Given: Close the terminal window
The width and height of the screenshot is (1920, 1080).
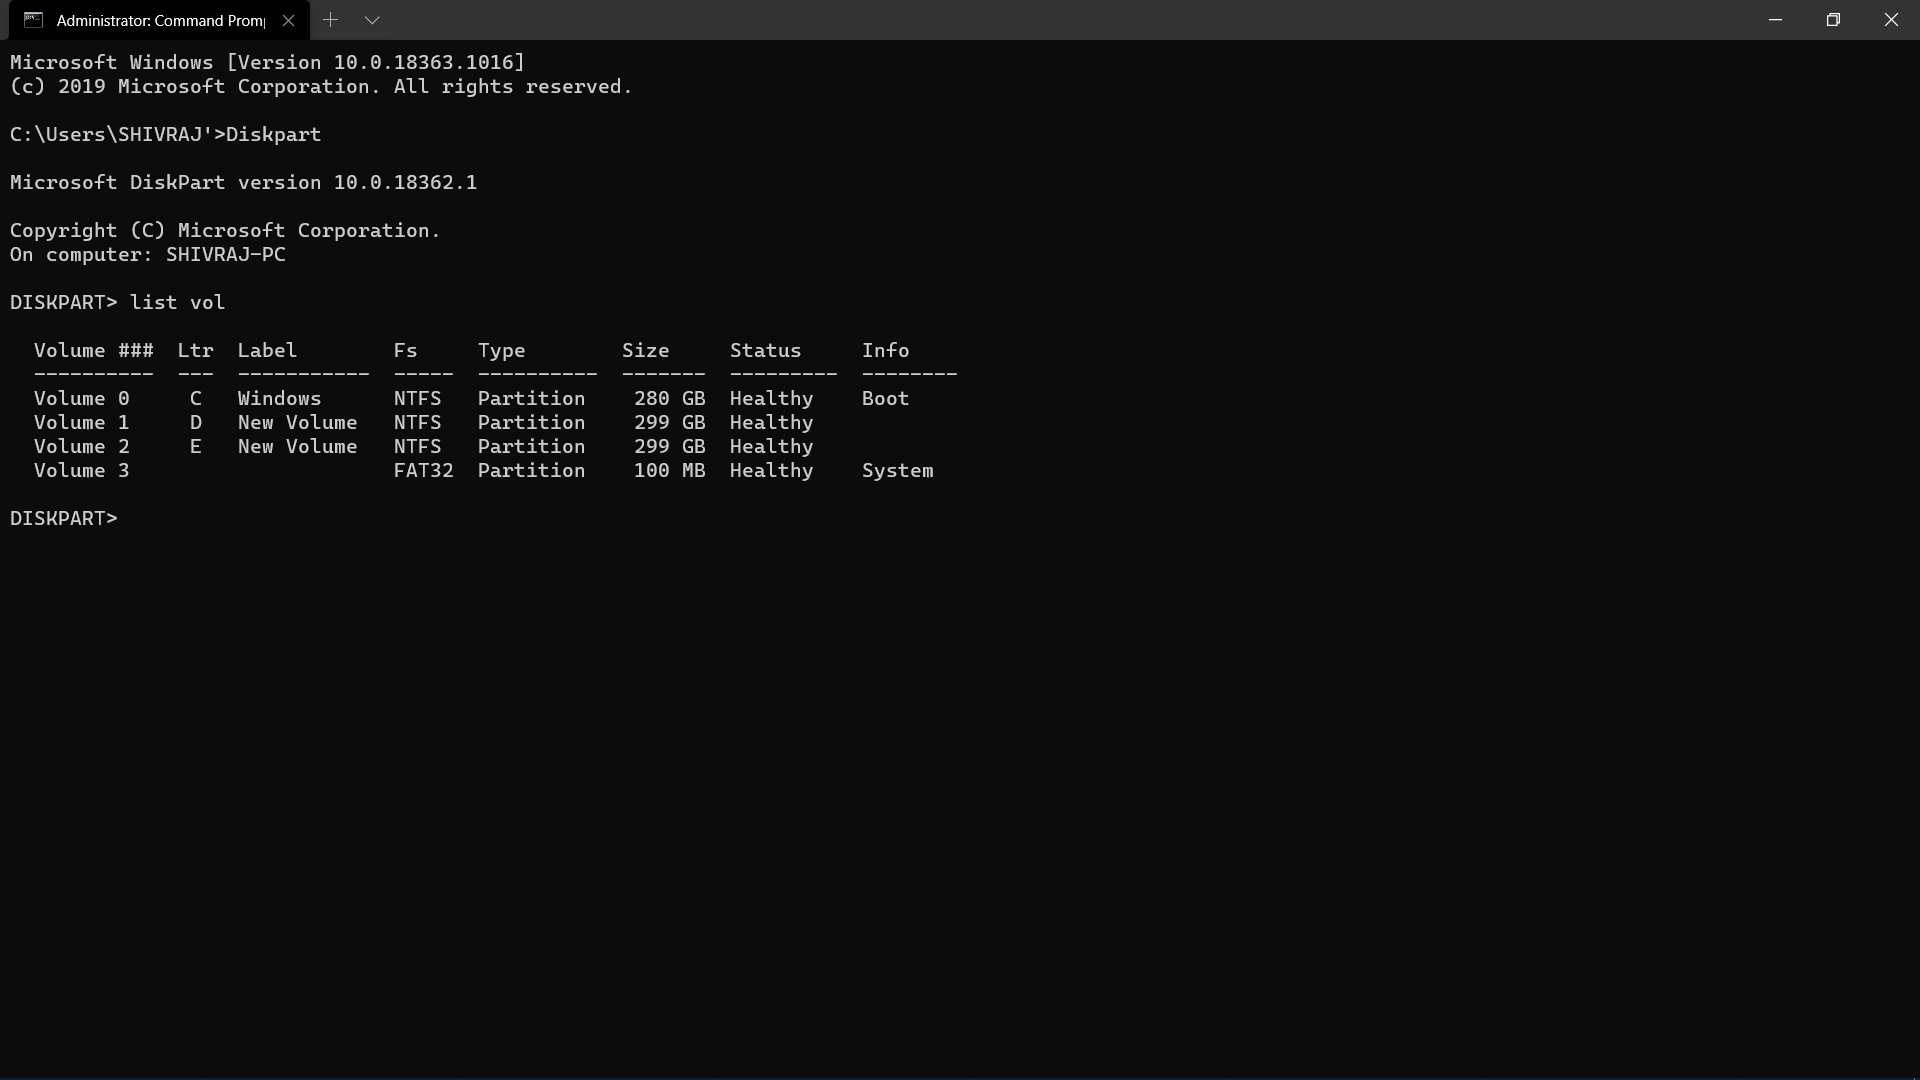Looking at the screenshot, I should click(x=1891, y=20).
